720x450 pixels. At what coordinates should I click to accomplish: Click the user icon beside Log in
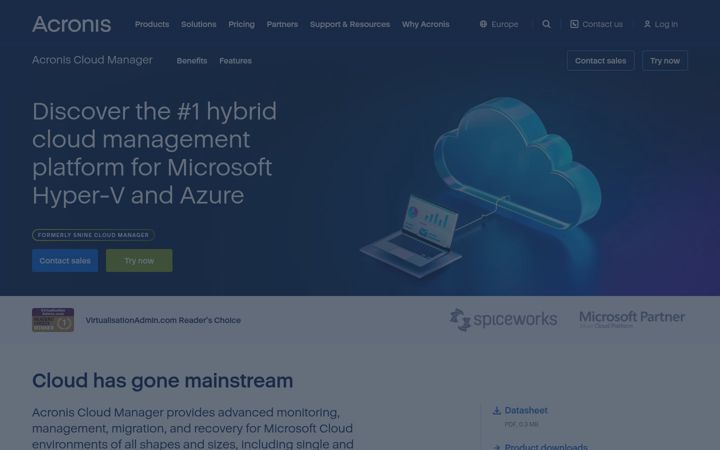[x=647, y=24]
